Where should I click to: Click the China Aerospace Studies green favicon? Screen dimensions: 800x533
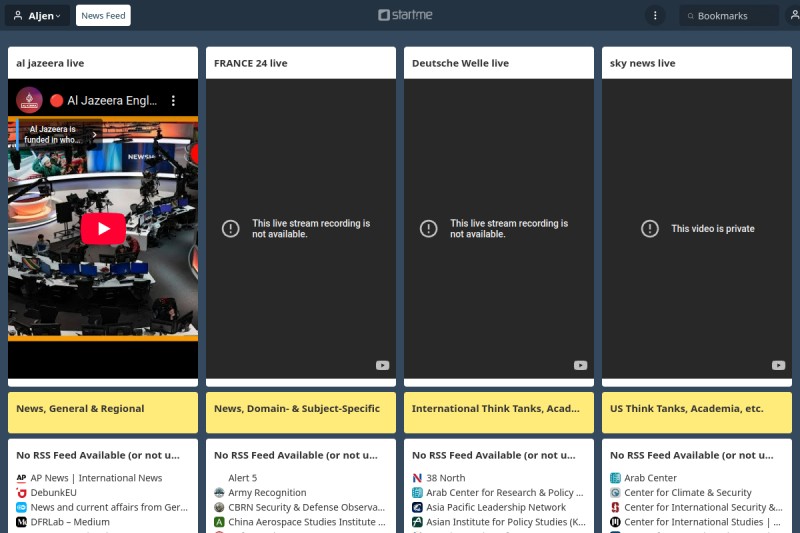[219, 522]
